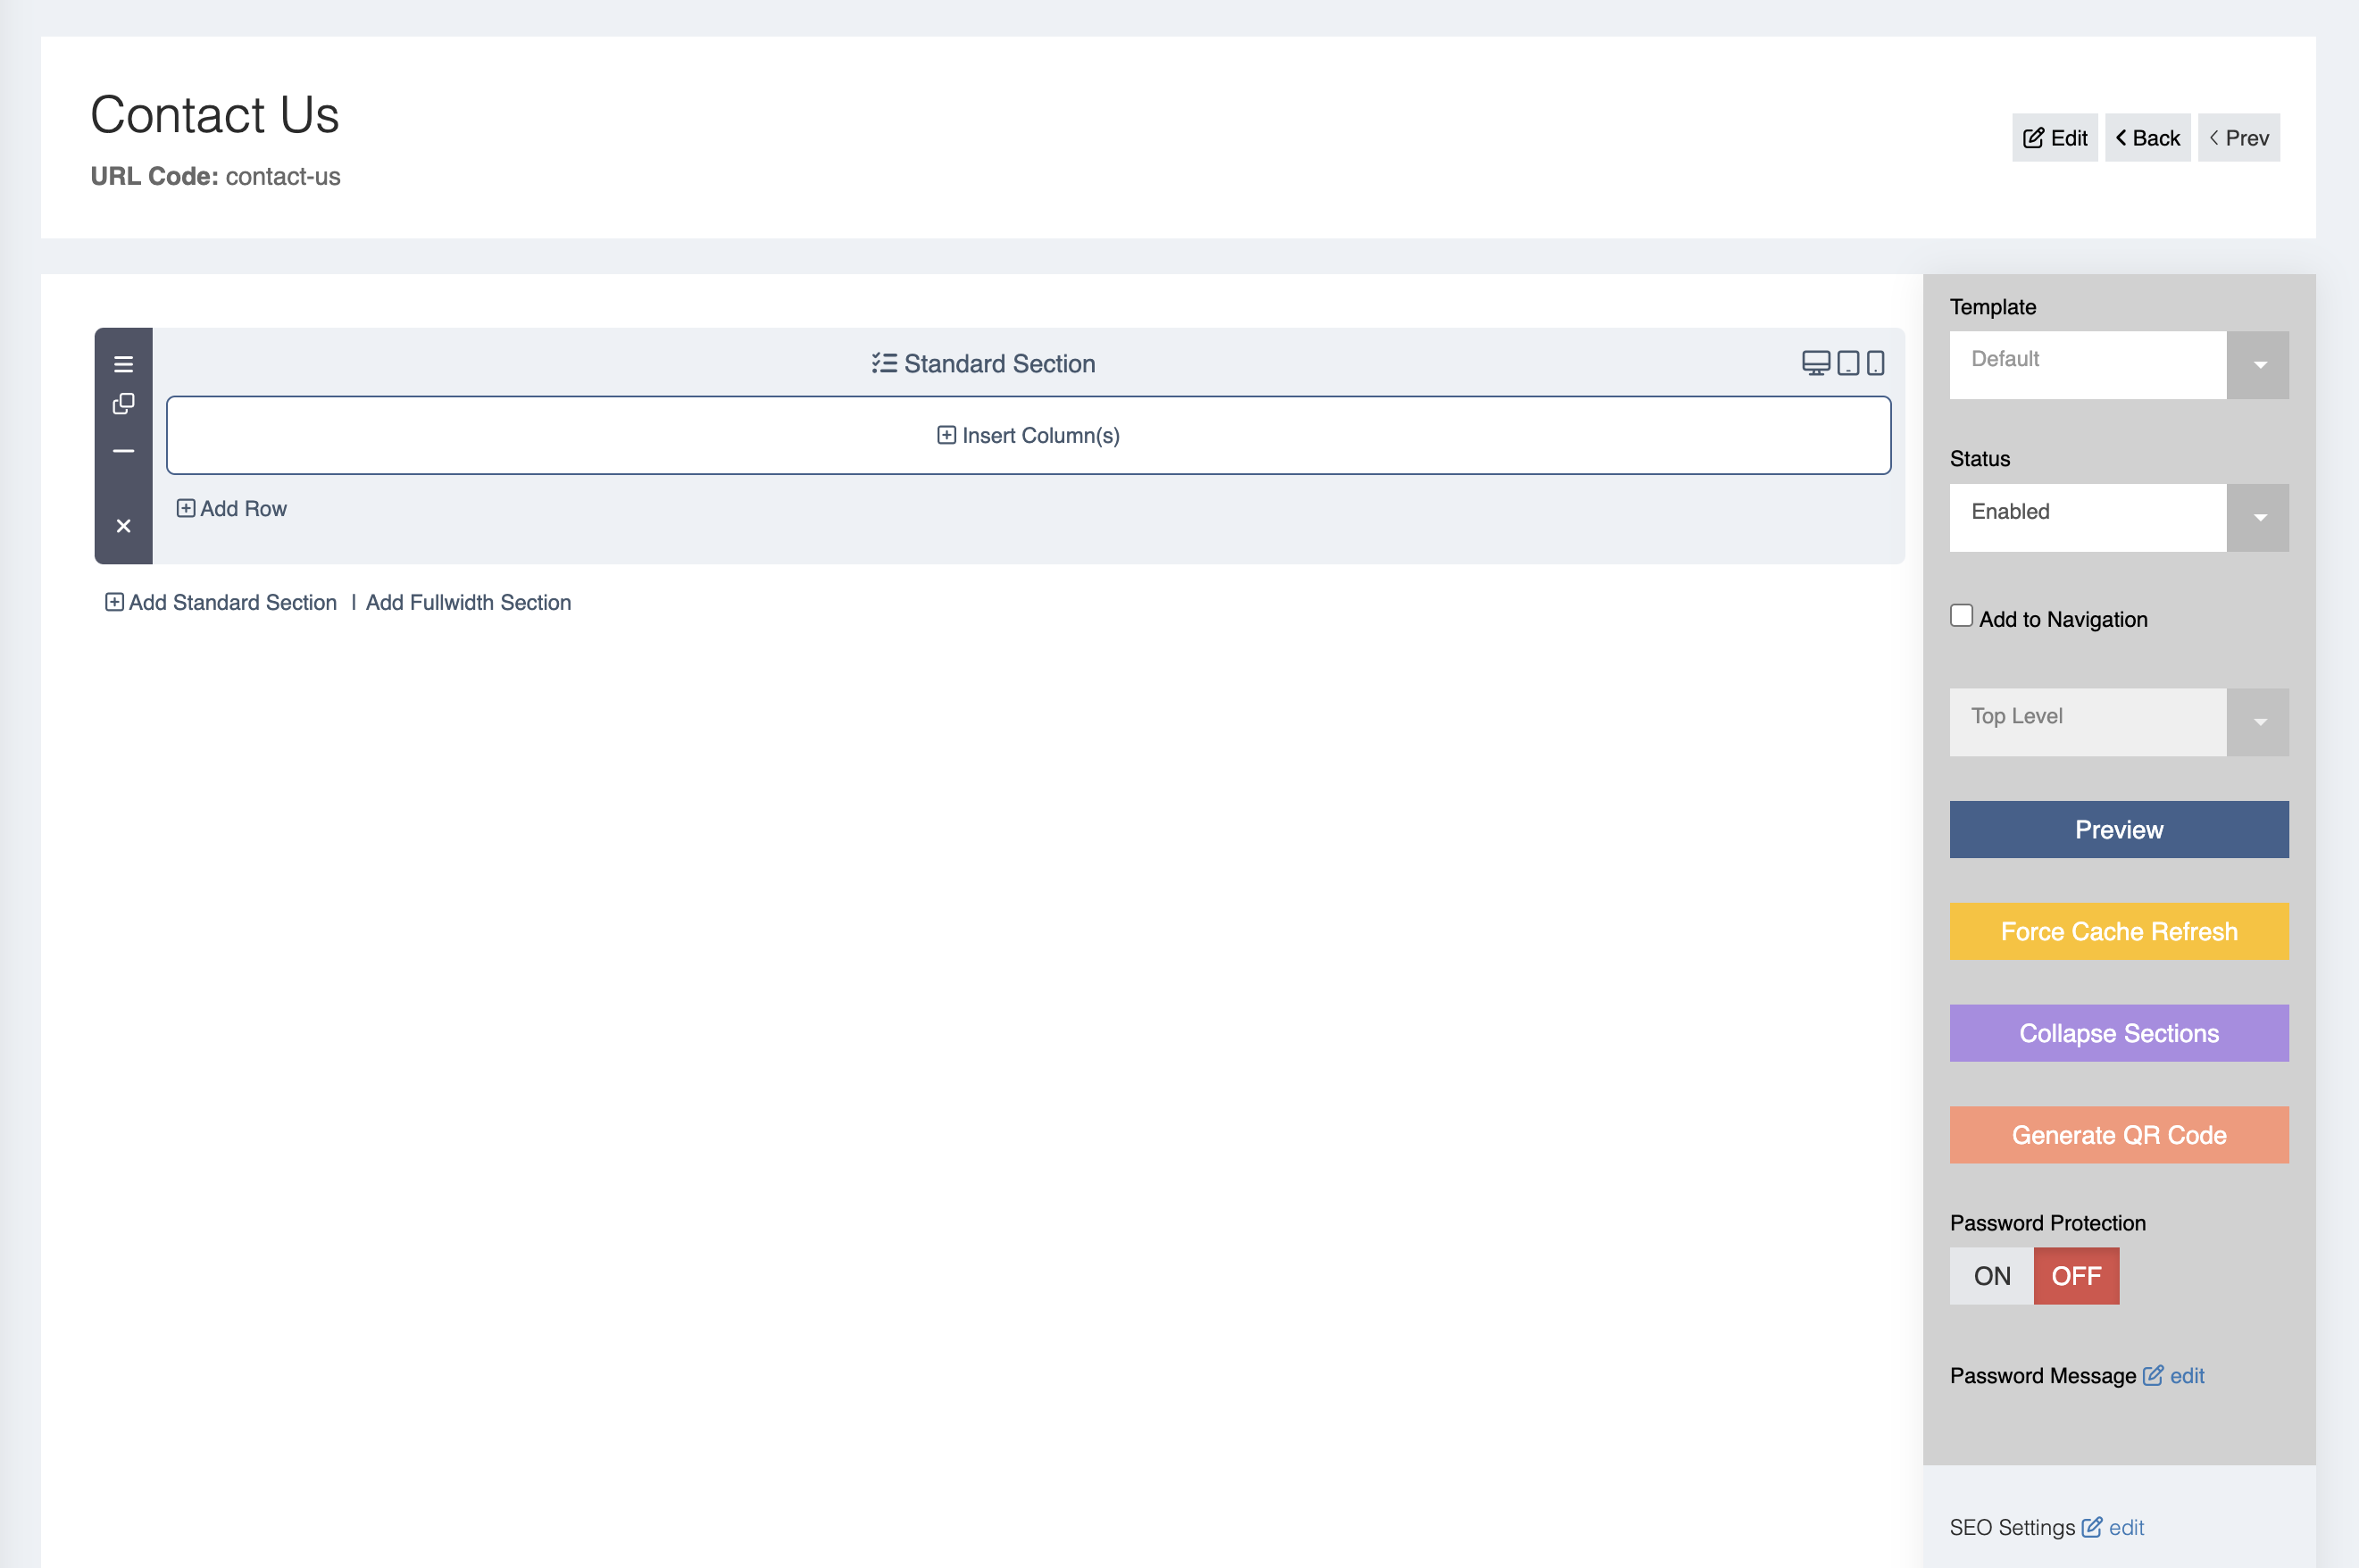
Task: Duplicate the Standard Section with copy icon
Action: click(x=123, y=403)
